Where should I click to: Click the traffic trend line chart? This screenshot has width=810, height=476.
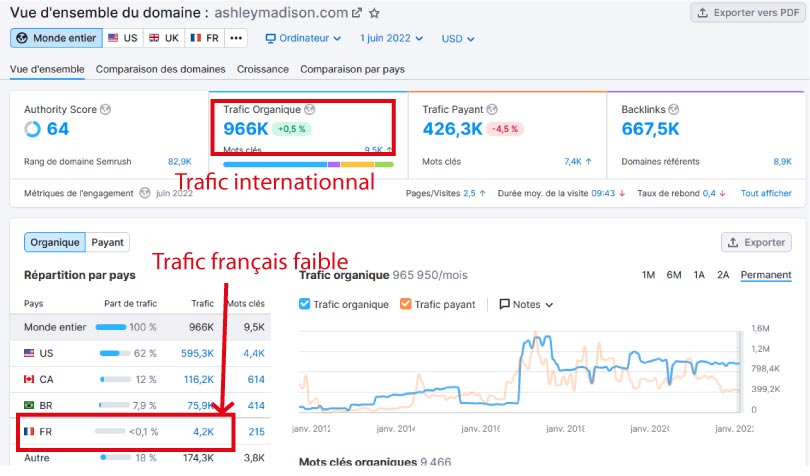pos(520,371)
